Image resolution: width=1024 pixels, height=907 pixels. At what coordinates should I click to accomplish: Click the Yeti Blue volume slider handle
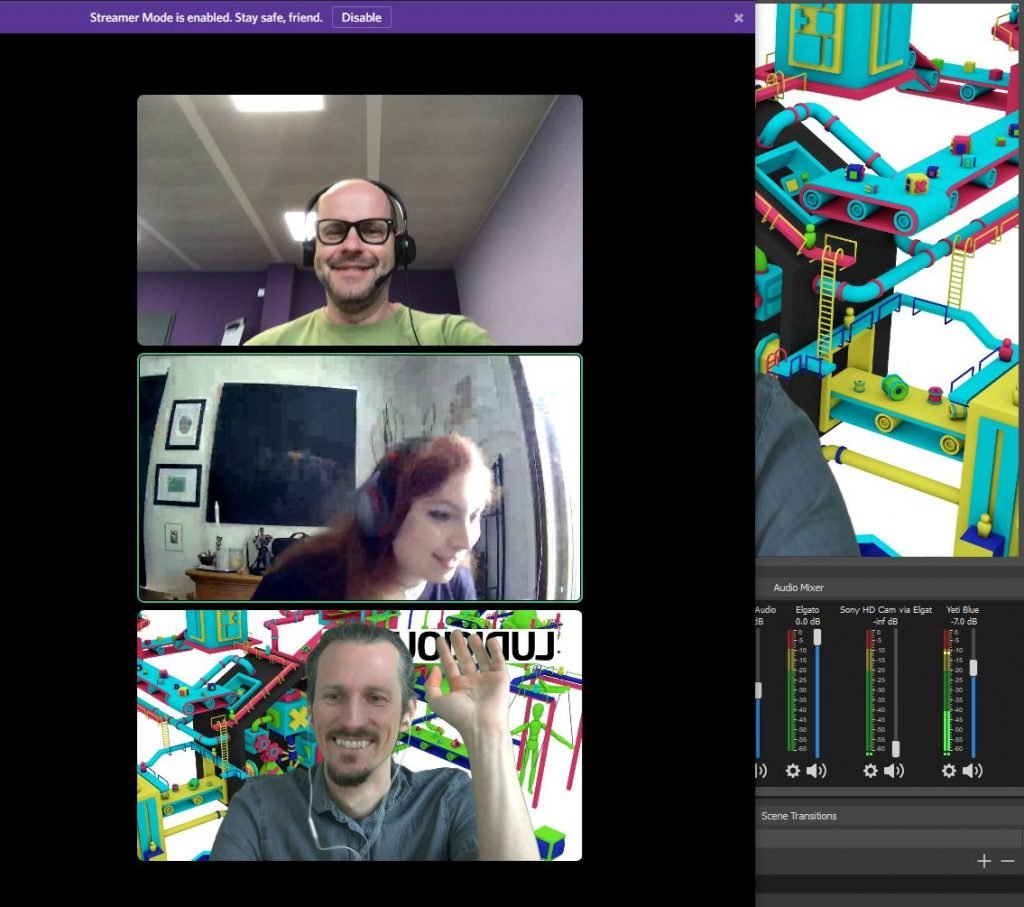[x=973, y=667]
